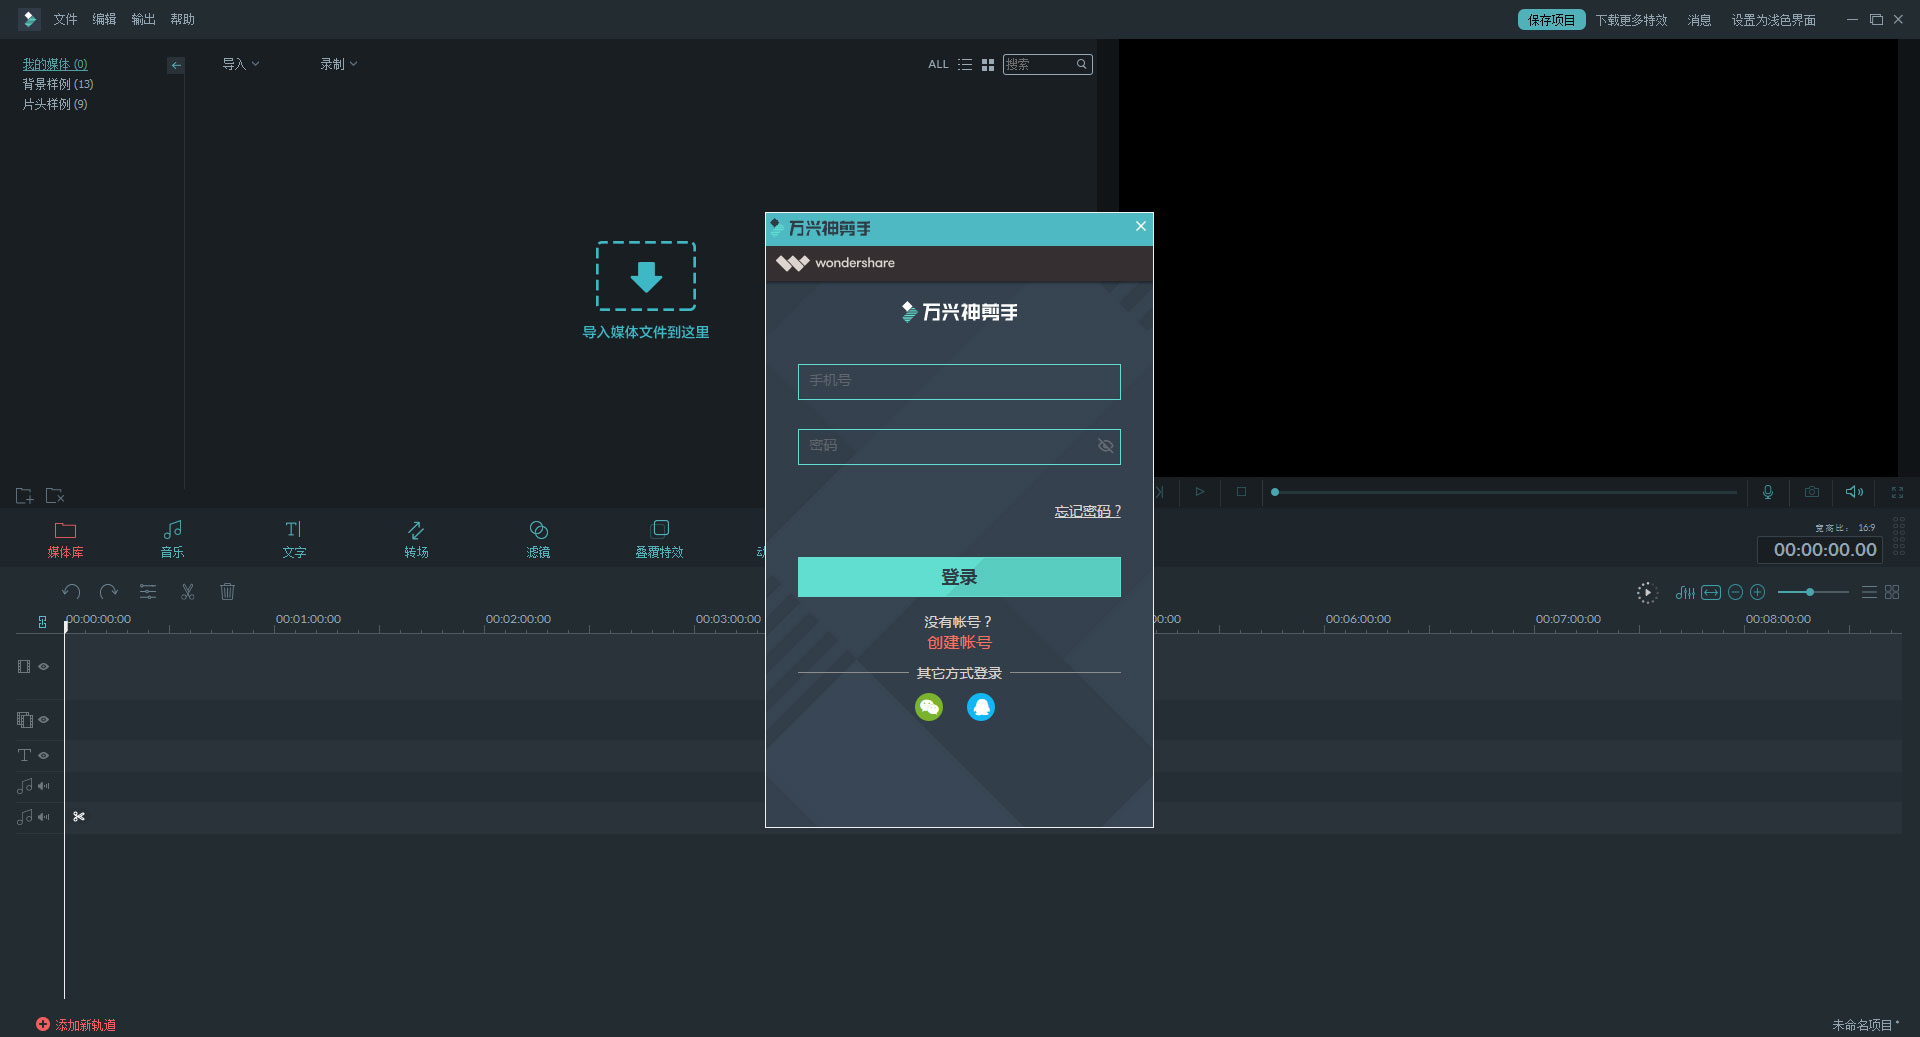Viewport: 1920px width, 1037px height.
Task: Click the ALL media filter
Action: 938,64
